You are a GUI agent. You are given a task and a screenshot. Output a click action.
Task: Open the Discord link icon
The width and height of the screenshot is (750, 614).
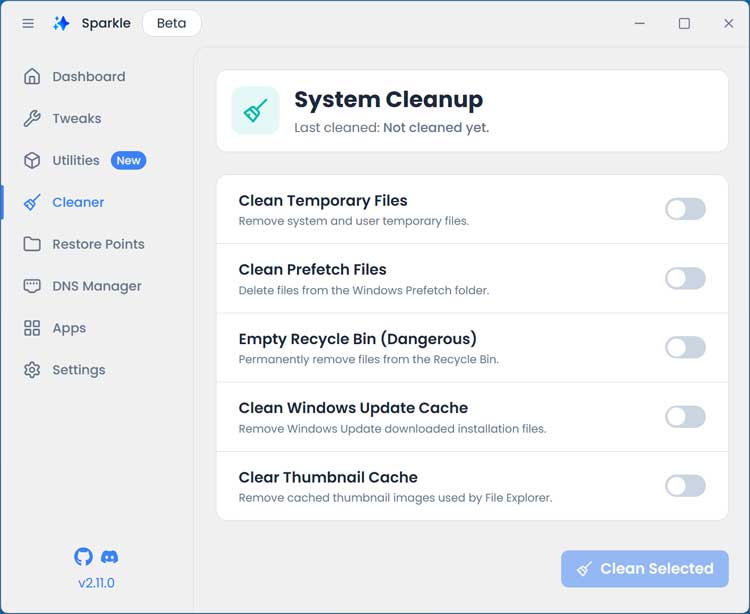[x=110, y=557]
